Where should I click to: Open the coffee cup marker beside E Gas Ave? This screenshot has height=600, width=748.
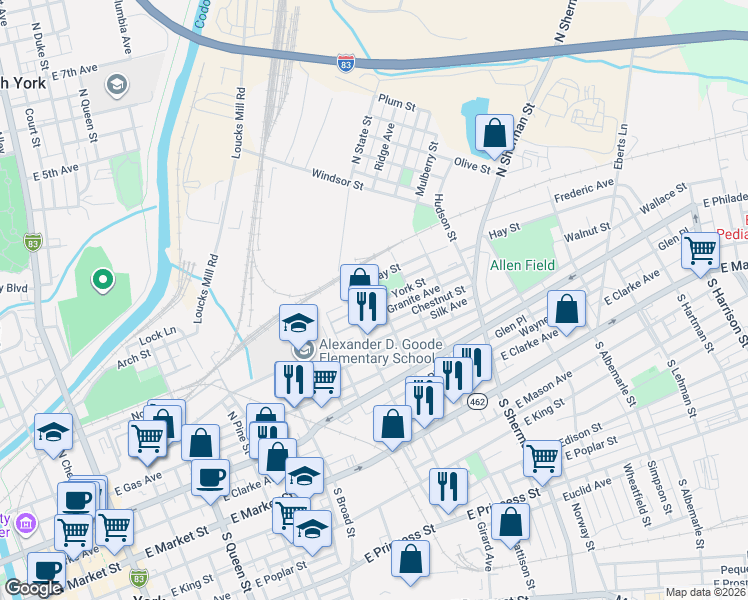[x=210, y=479]
